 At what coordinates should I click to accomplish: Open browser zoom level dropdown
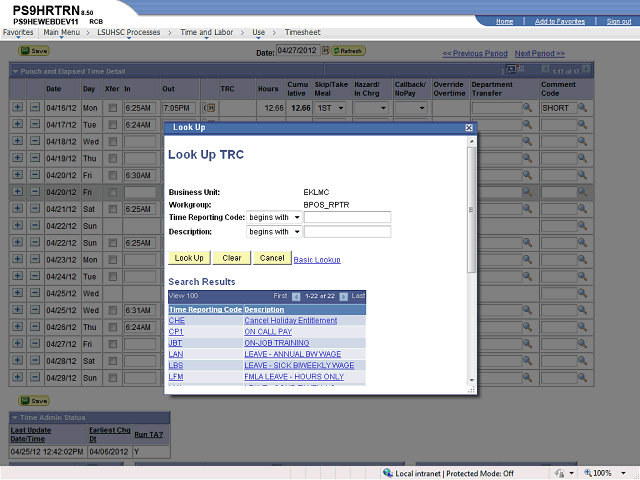623,473
